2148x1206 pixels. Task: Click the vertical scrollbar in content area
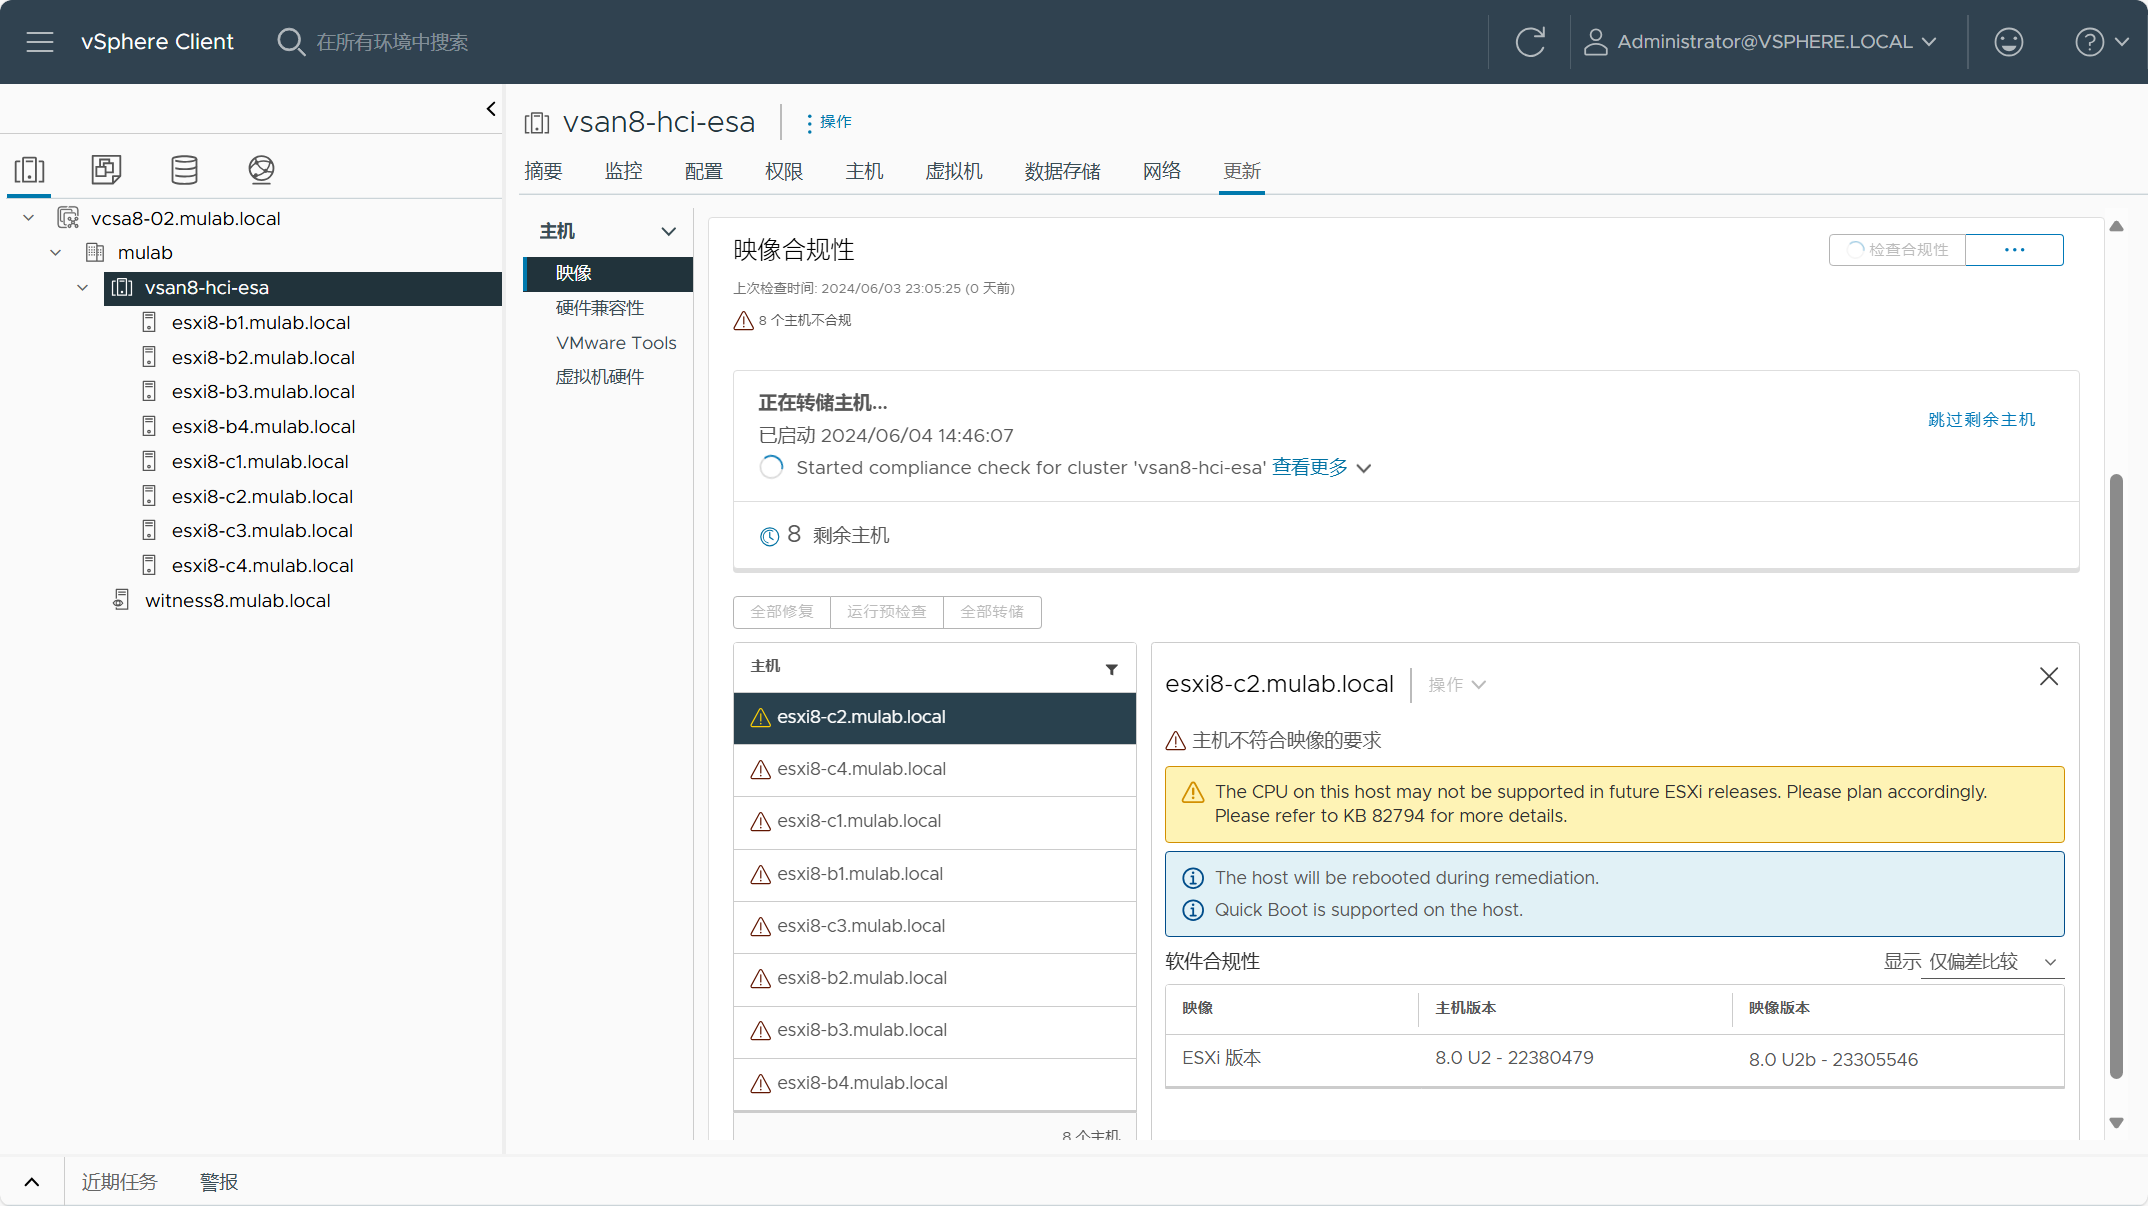pyautogui.click(x=2116, y=776)
